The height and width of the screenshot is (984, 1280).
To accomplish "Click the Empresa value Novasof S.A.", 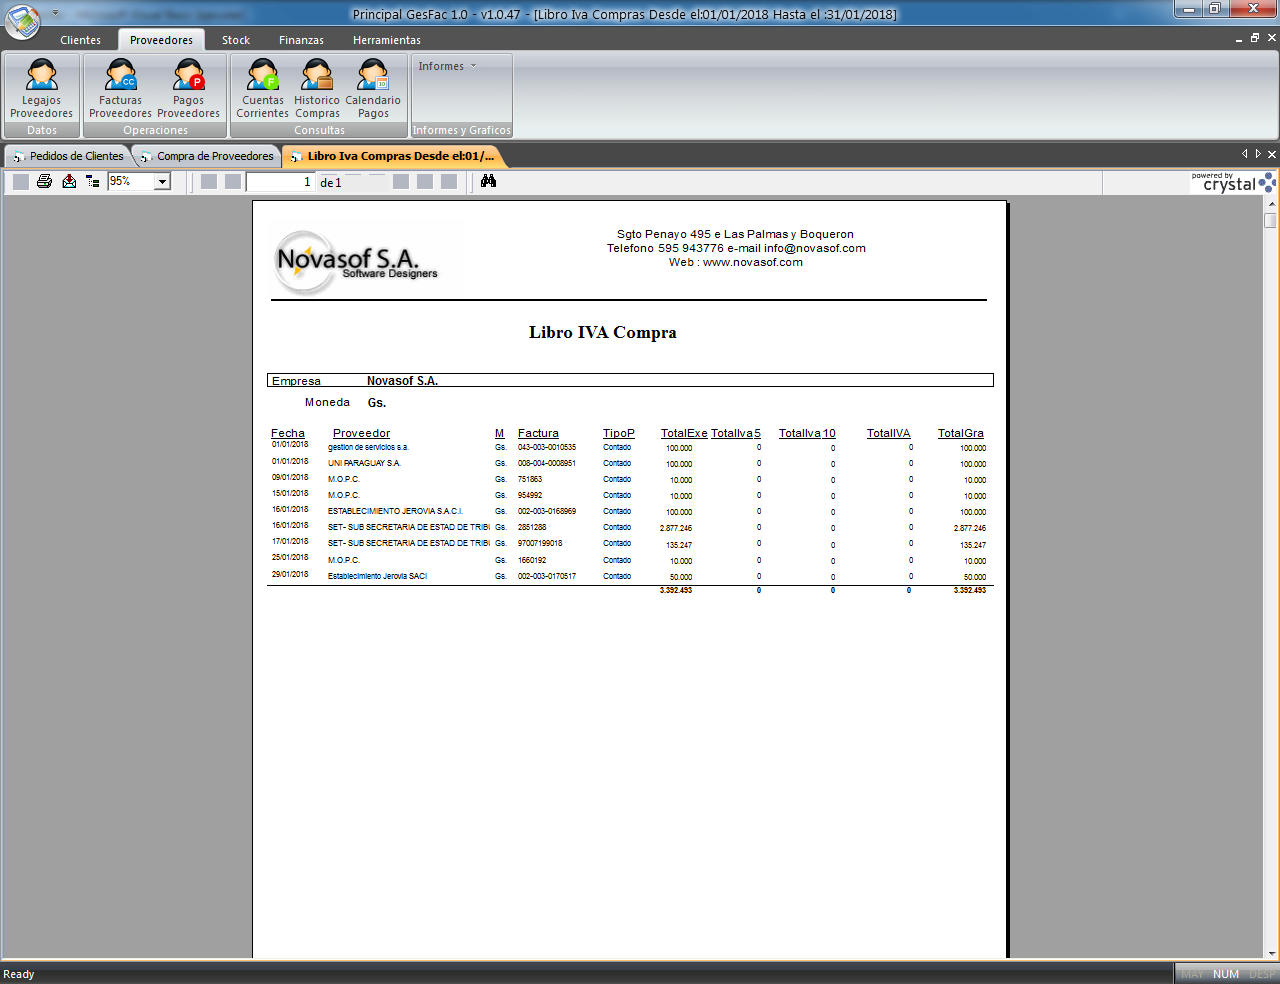I will (x=402, y=381).
